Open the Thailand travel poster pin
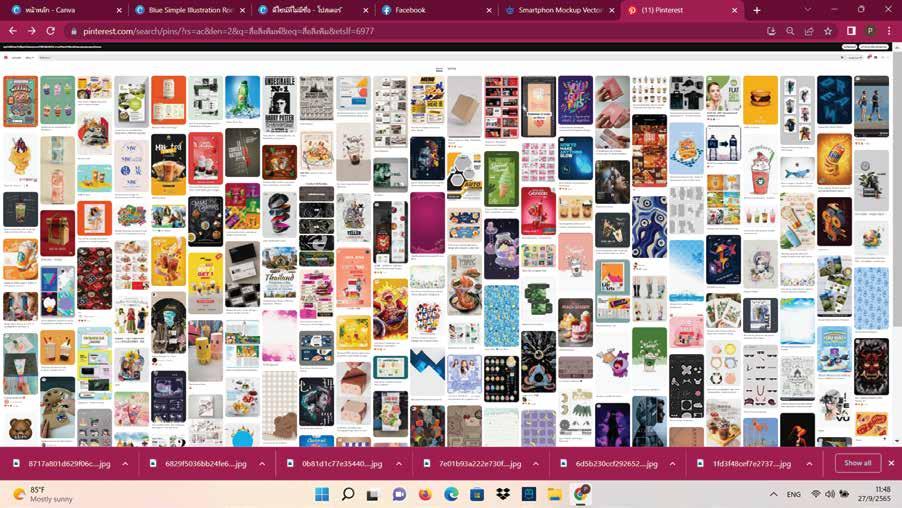The height and width of the screenshot is (508, 902). (x=279, y=273)
